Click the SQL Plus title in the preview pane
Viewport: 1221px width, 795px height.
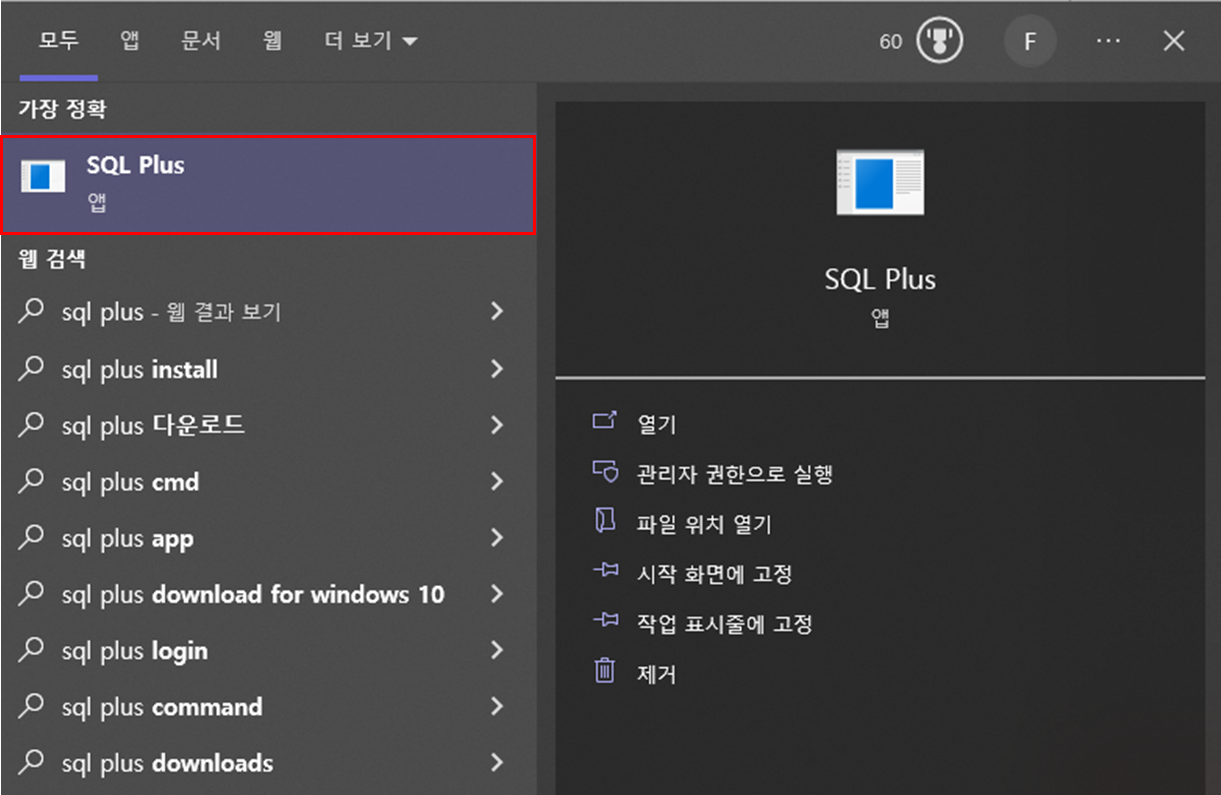point(880,279)
